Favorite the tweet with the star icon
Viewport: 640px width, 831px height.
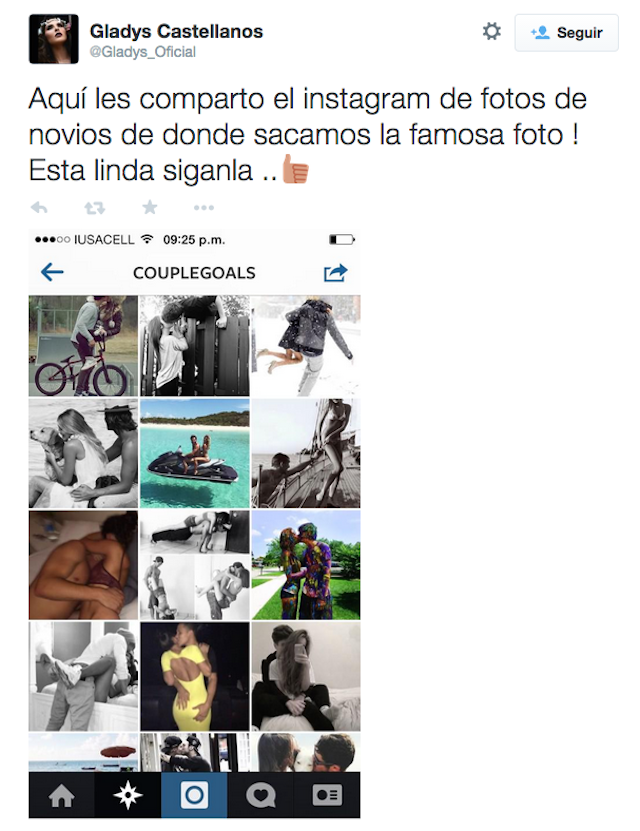(150, 207)
